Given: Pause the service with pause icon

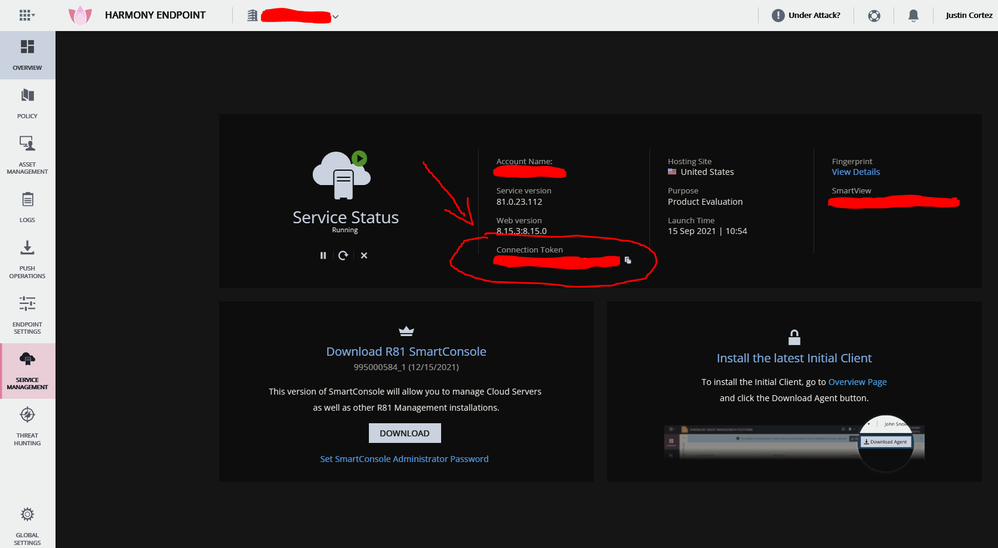Looking at the screenshot, I should tap(323, 255).
